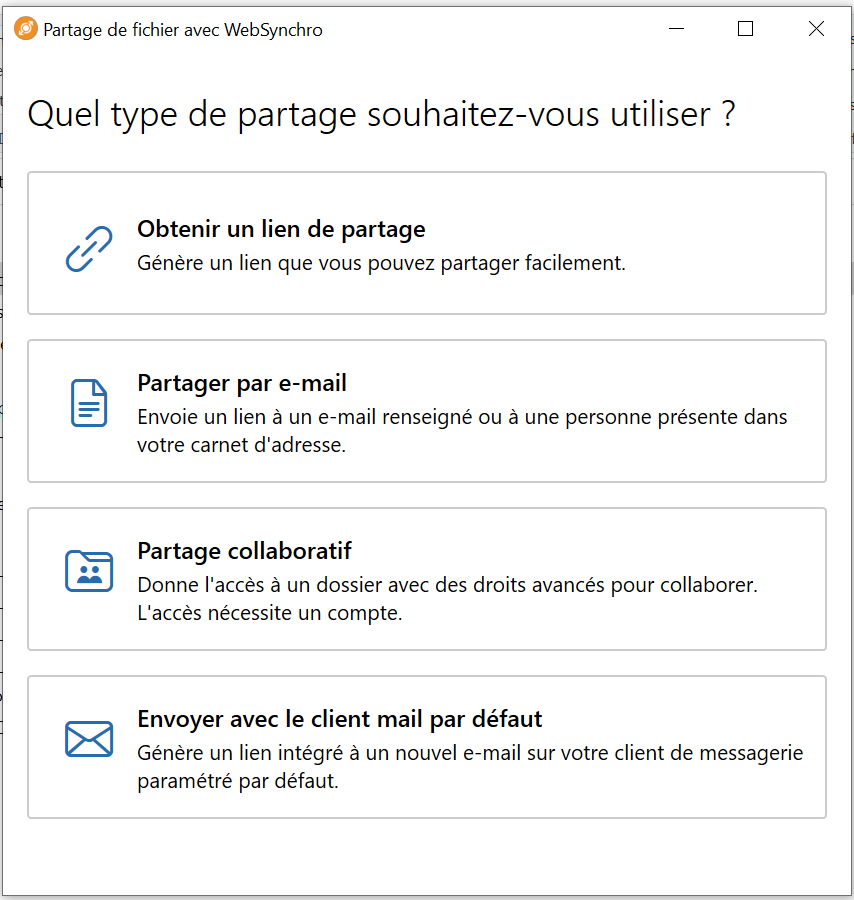Click the window title Partage de fichier avec WebSynchro
The width and height of the screenshot is (854, 900).
click(x=183, y=30)
